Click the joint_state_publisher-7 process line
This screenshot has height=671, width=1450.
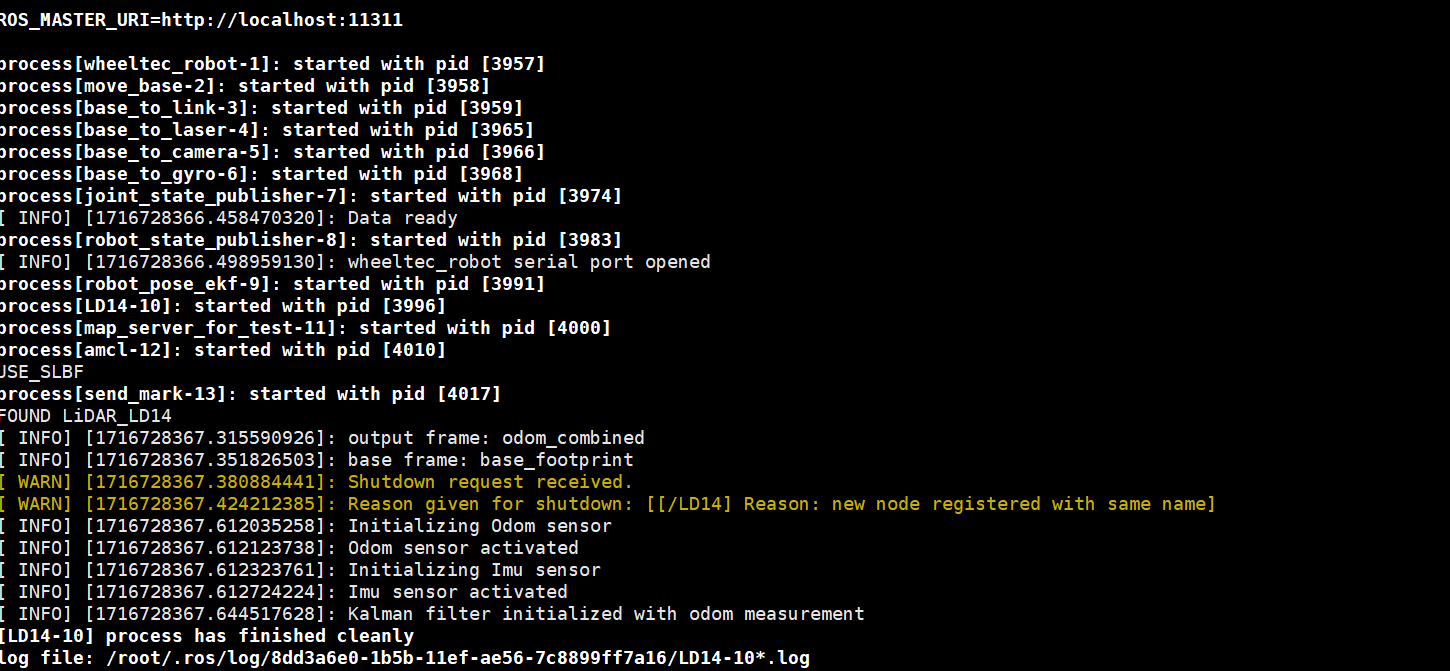[x=311, y=196]
